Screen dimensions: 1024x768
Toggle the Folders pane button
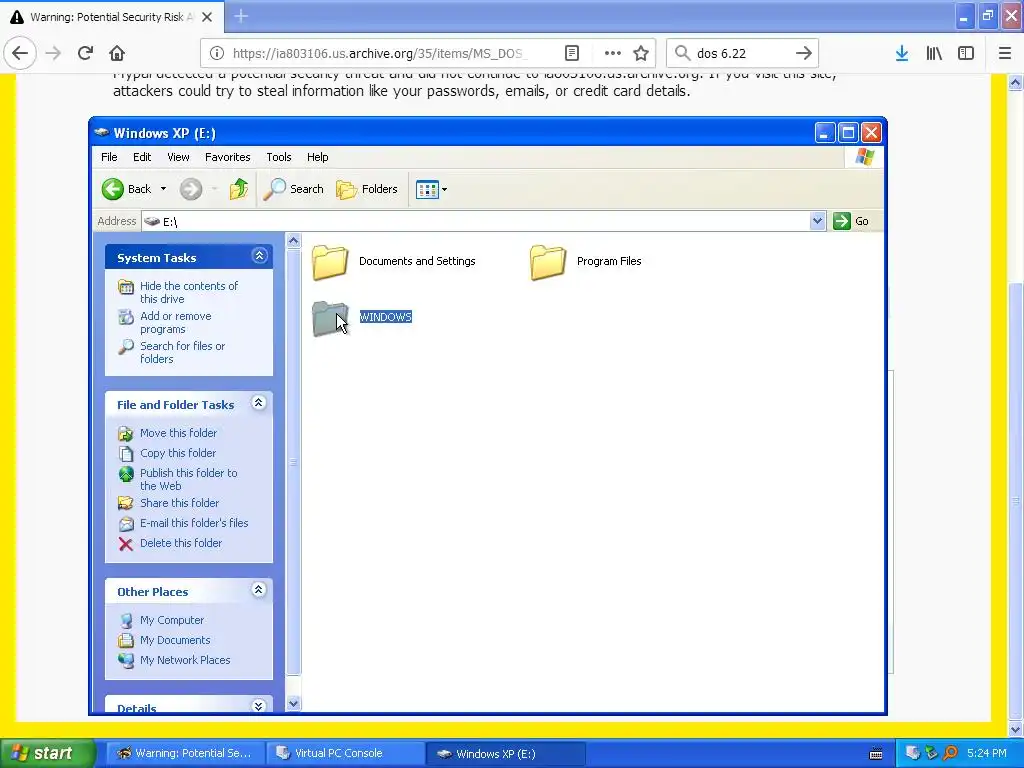click(x=367, y=189)
